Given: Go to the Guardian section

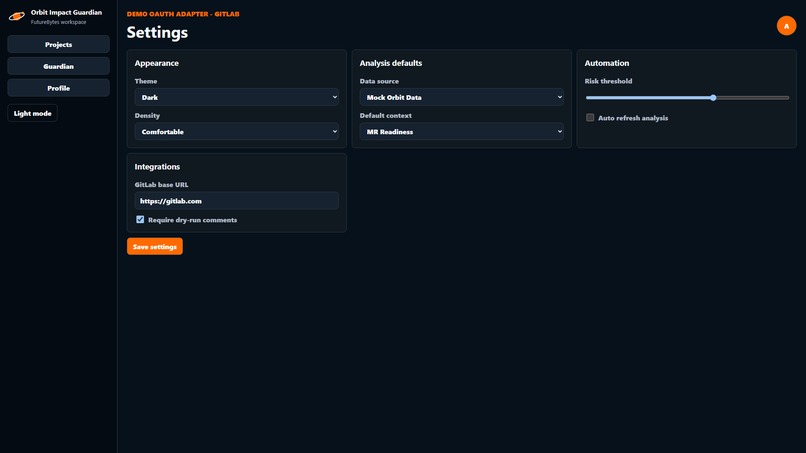Looking at the screenshot, I should pyautogui.click(x=59, y=66).
